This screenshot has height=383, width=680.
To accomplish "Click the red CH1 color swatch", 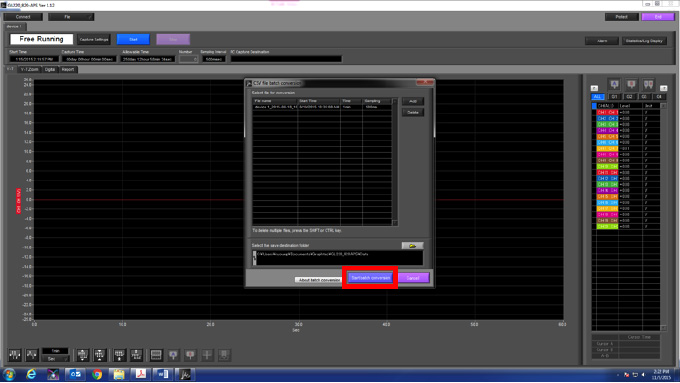I will 607,112.
